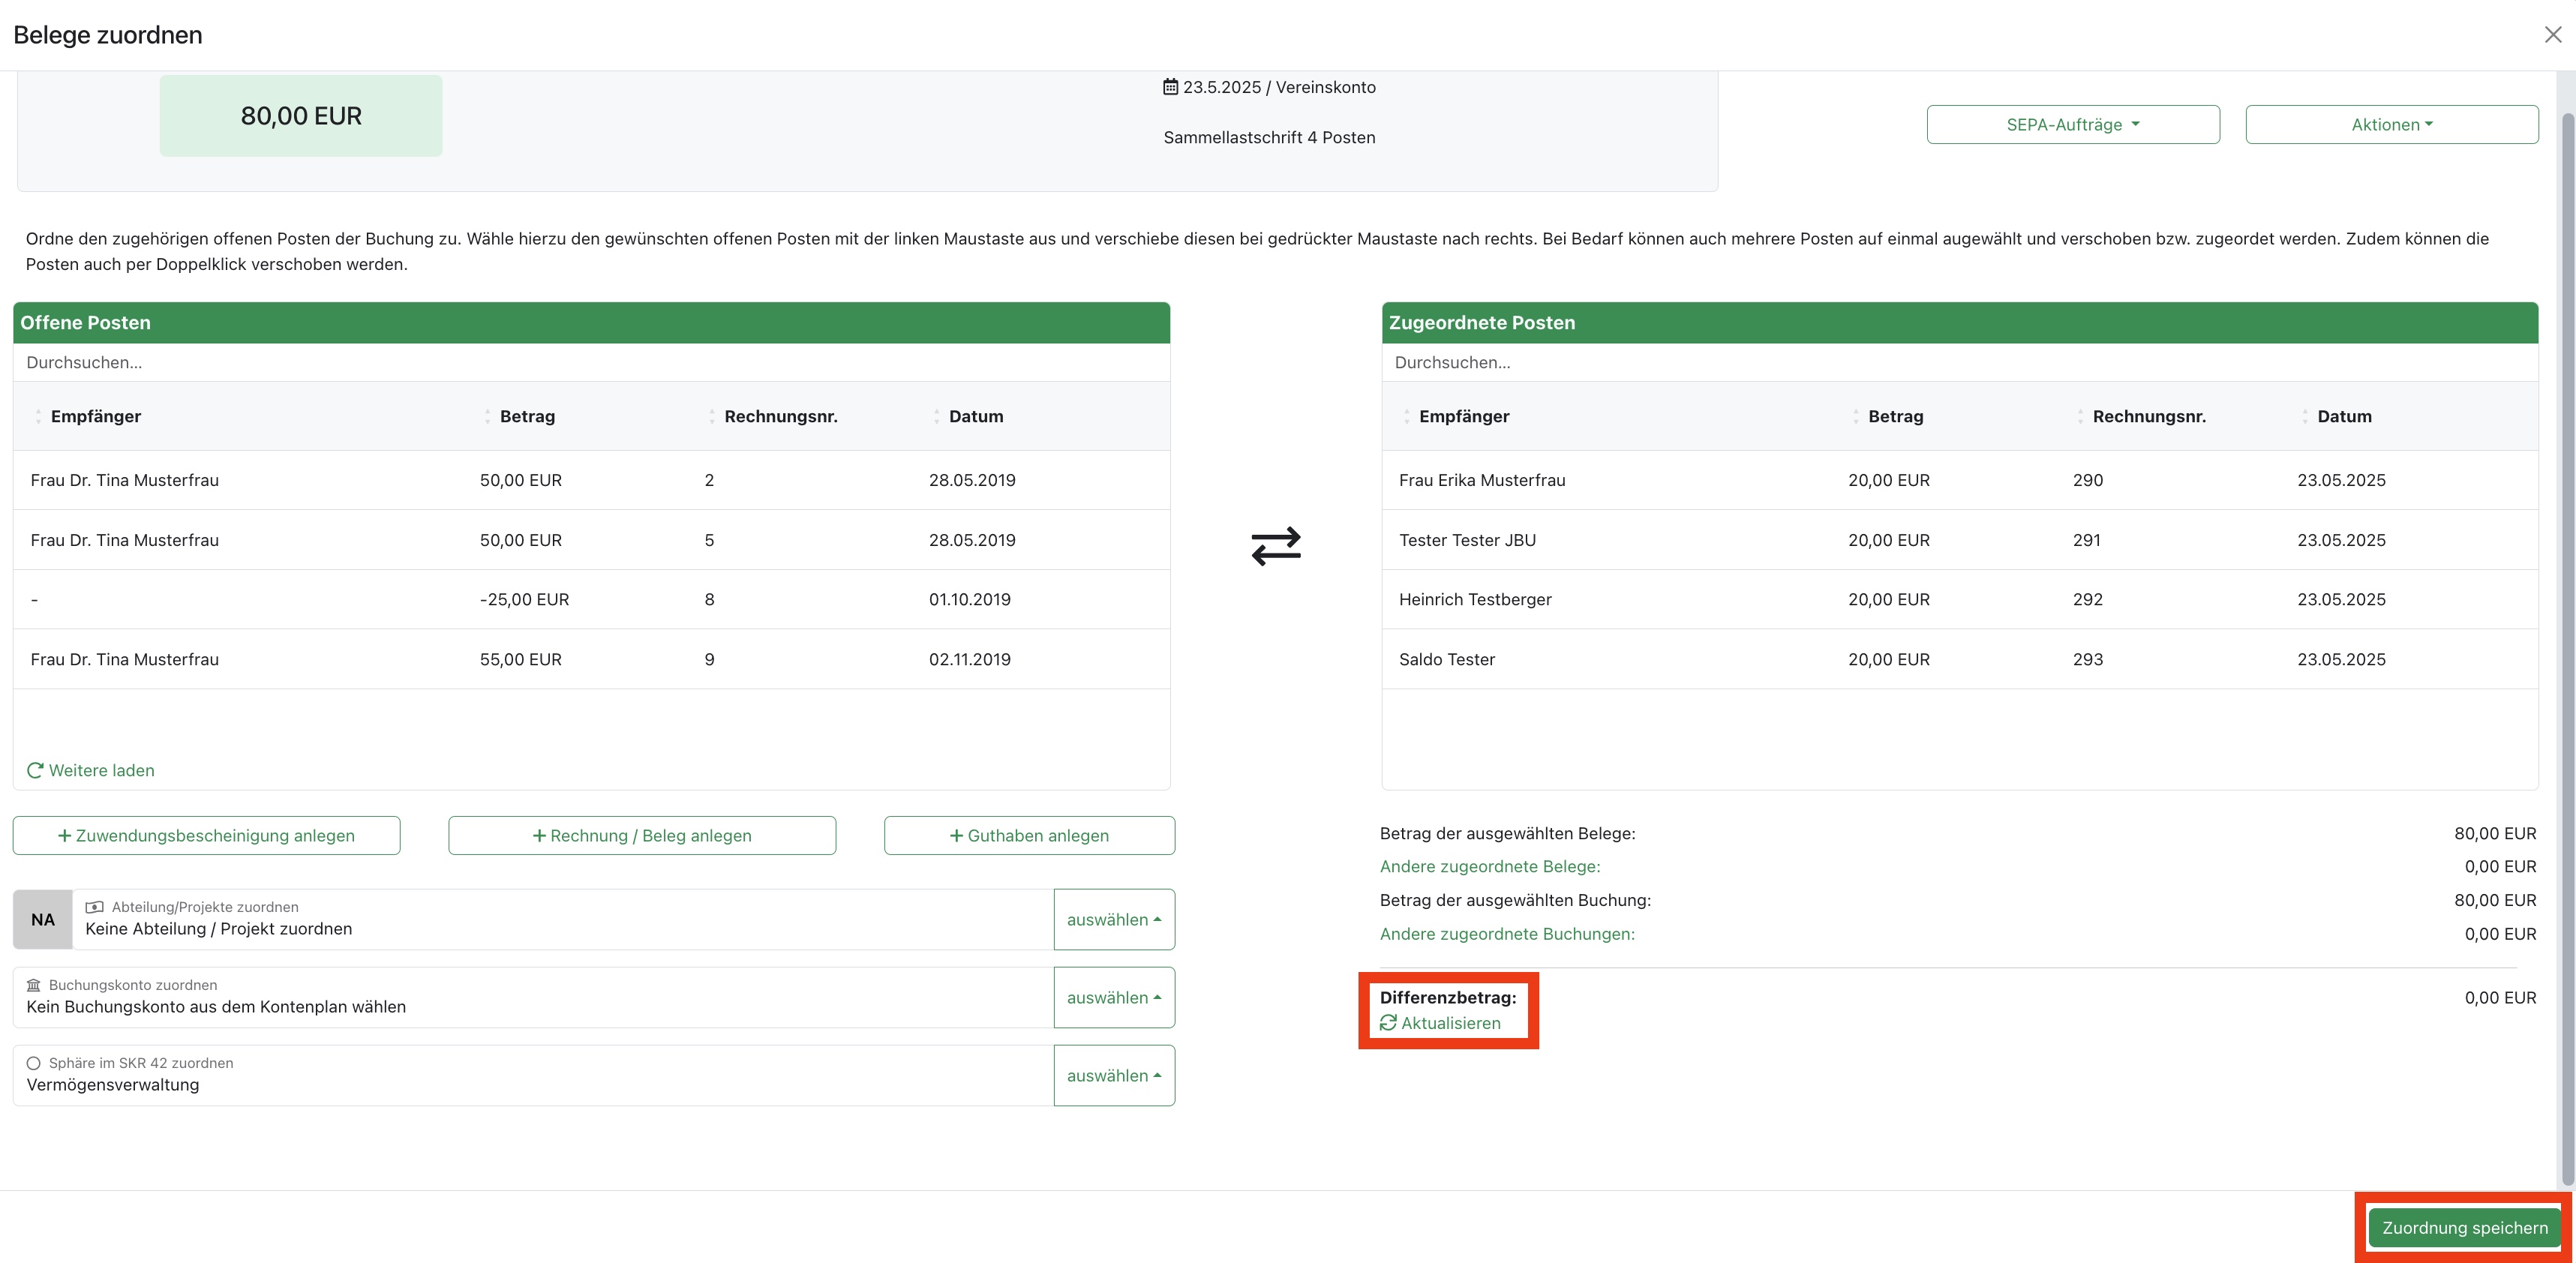Screen dimensions: 2576x1263
Task: Sort Zugeordnete Posten by Rechnungsnr.
Action: coord(2148,416)
